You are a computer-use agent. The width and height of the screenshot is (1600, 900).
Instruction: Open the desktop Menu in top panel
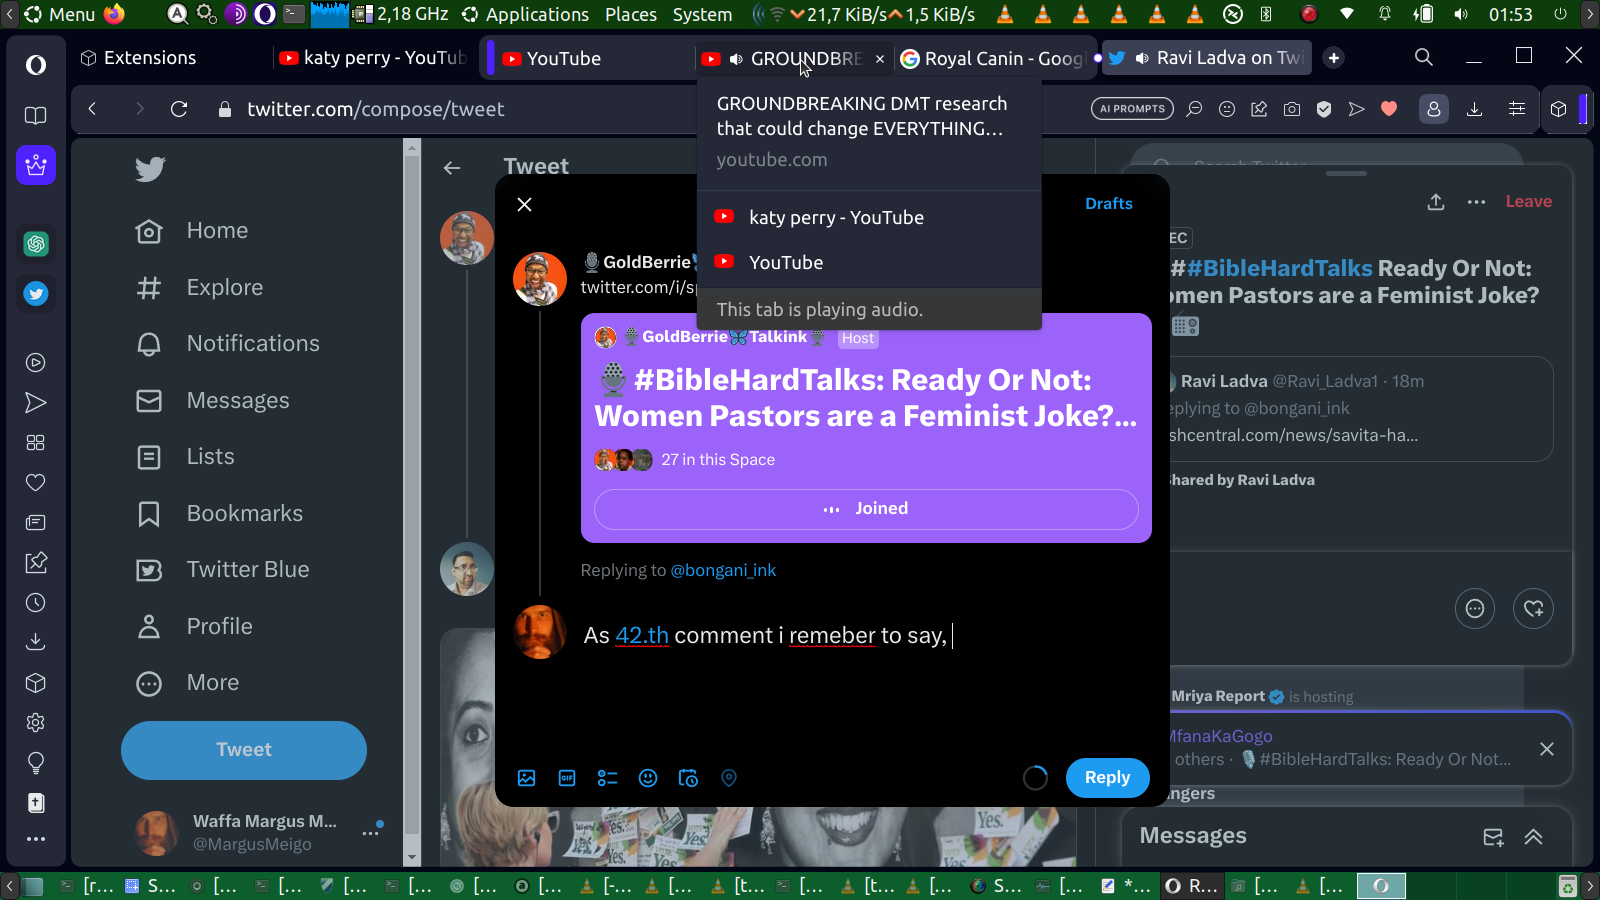[60, 14]
